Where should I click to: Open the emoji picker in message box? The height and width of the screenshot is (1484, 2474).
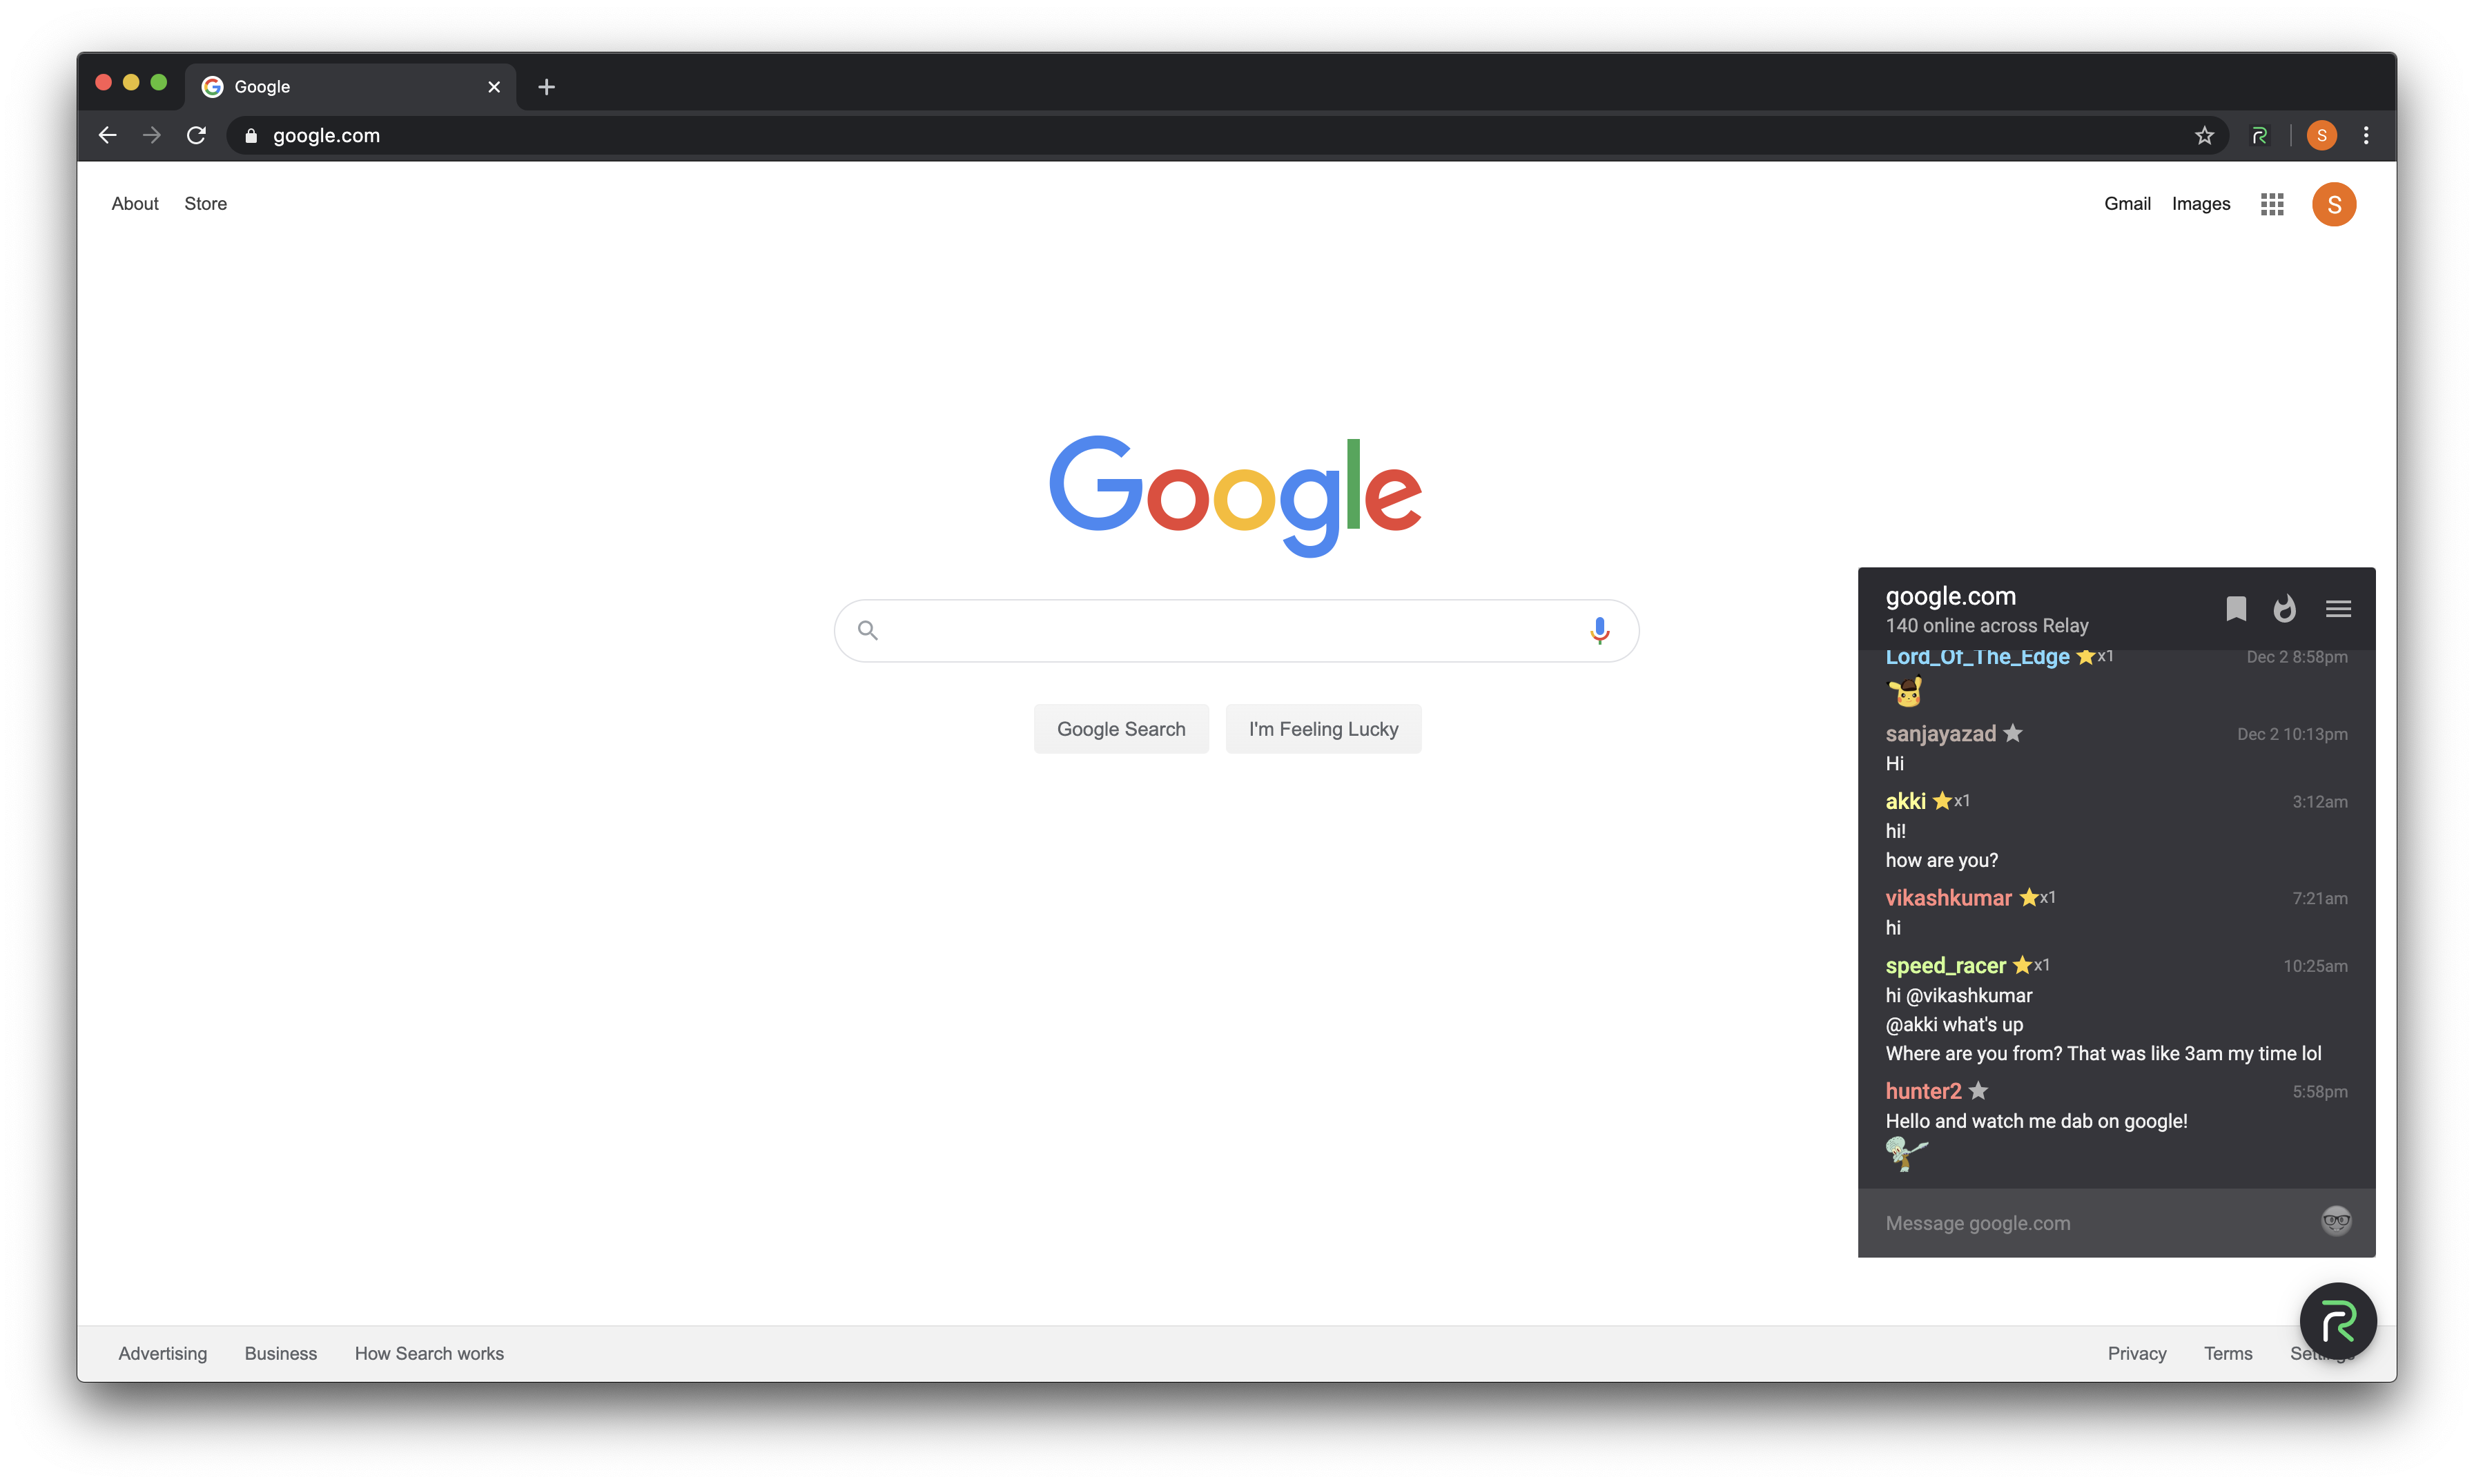pyautogui.click(x=2336, y=1221)
